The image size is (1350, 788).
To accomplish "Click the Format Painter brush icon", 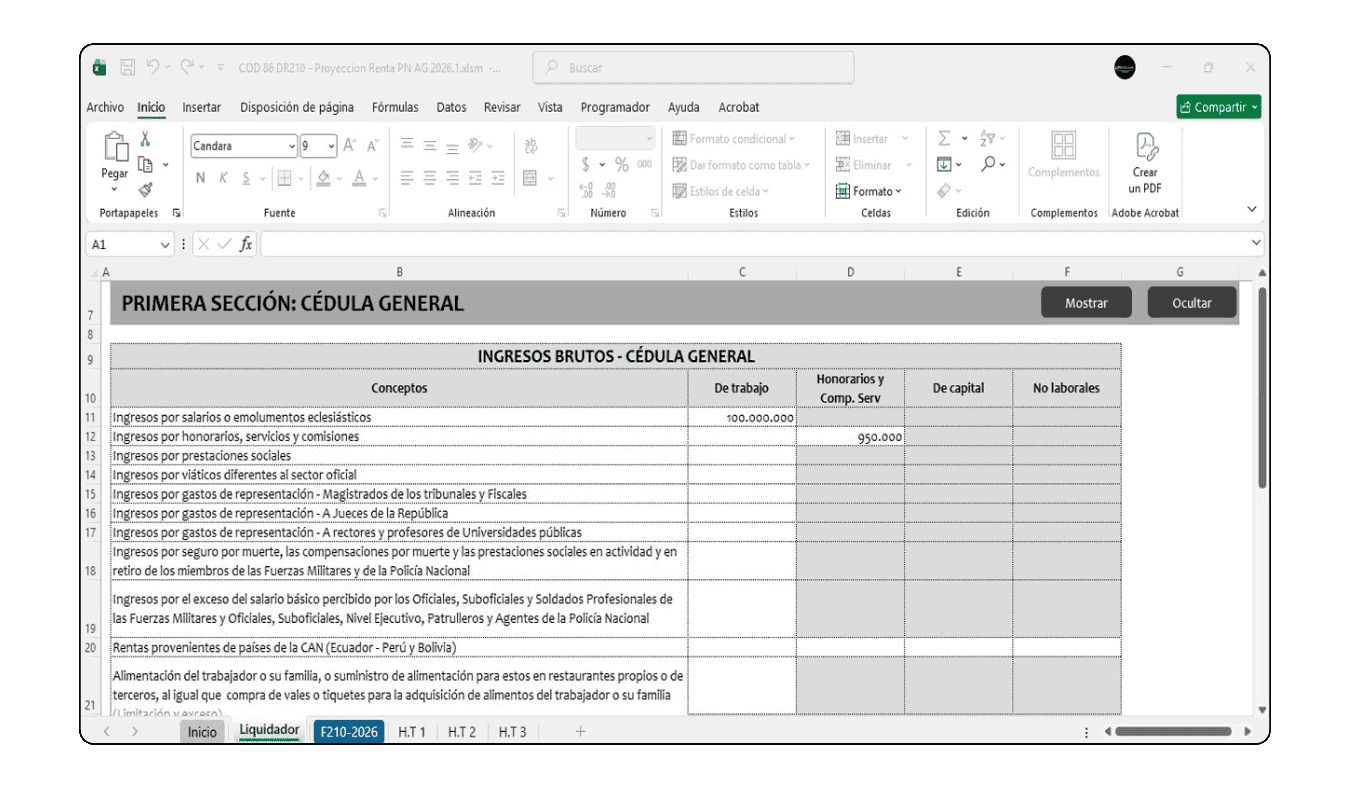I will (x=145, y=189).
